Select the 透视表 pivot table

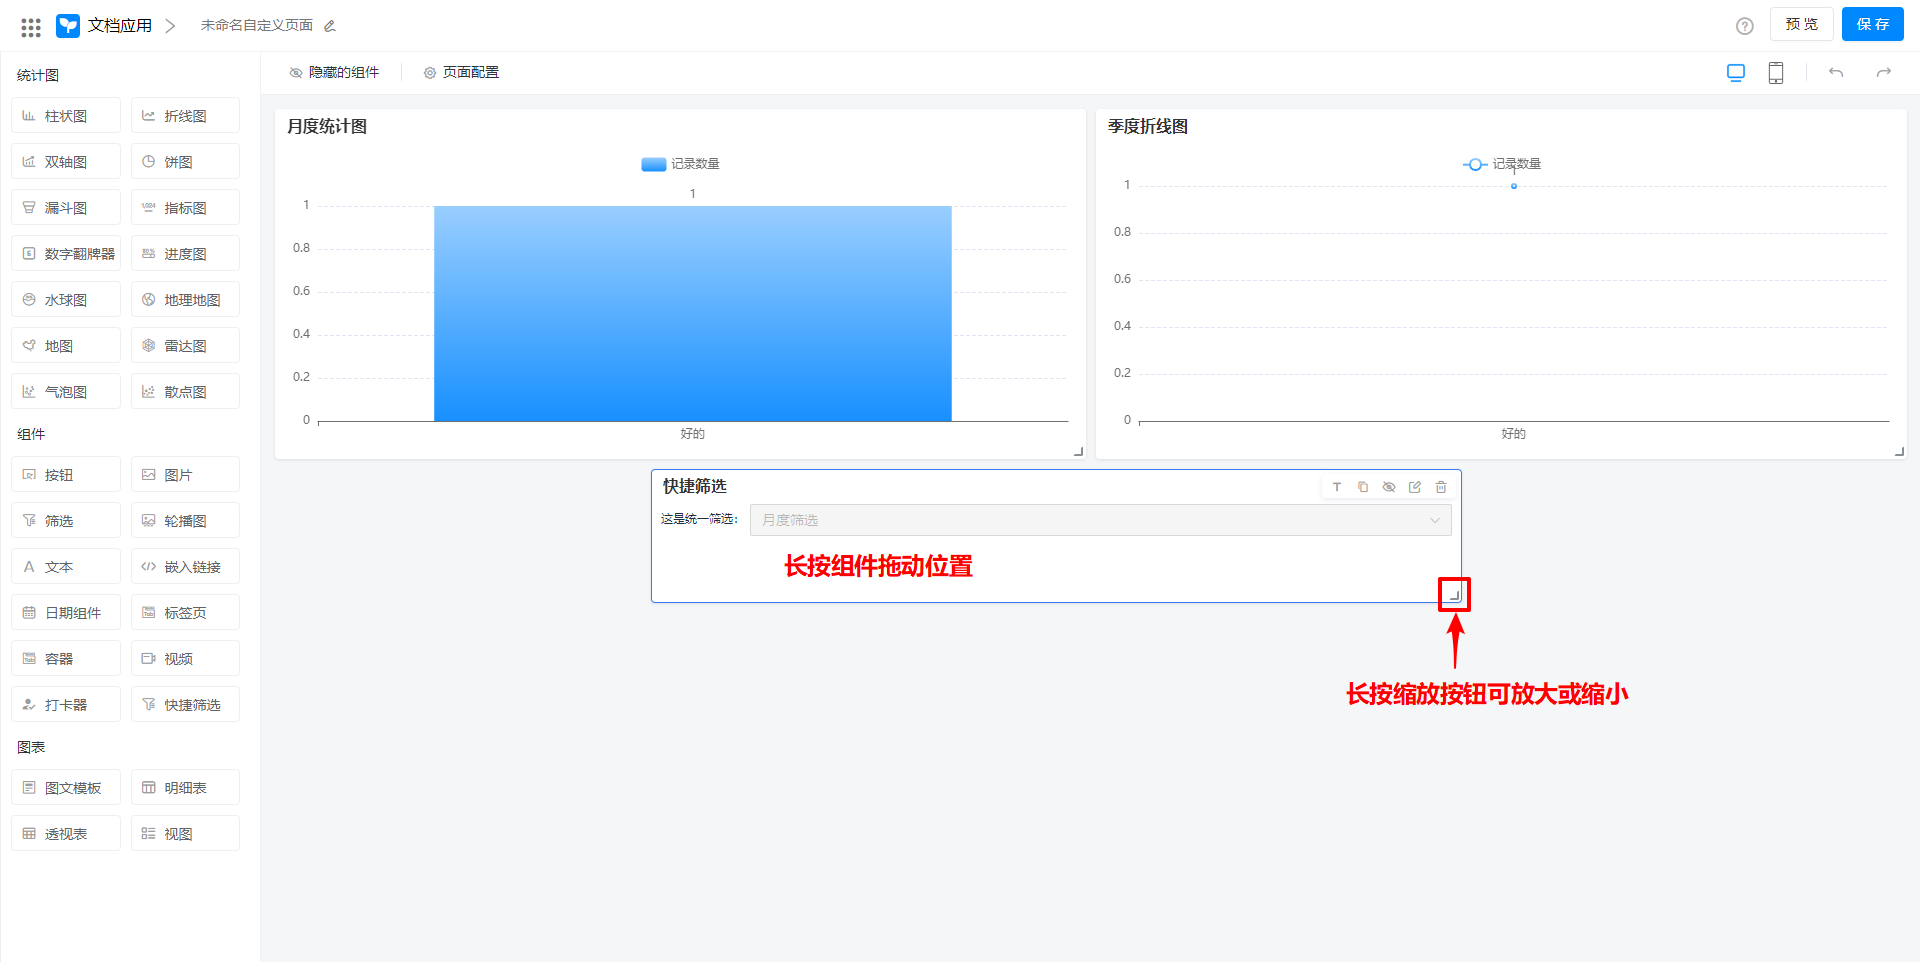(65, 833)
